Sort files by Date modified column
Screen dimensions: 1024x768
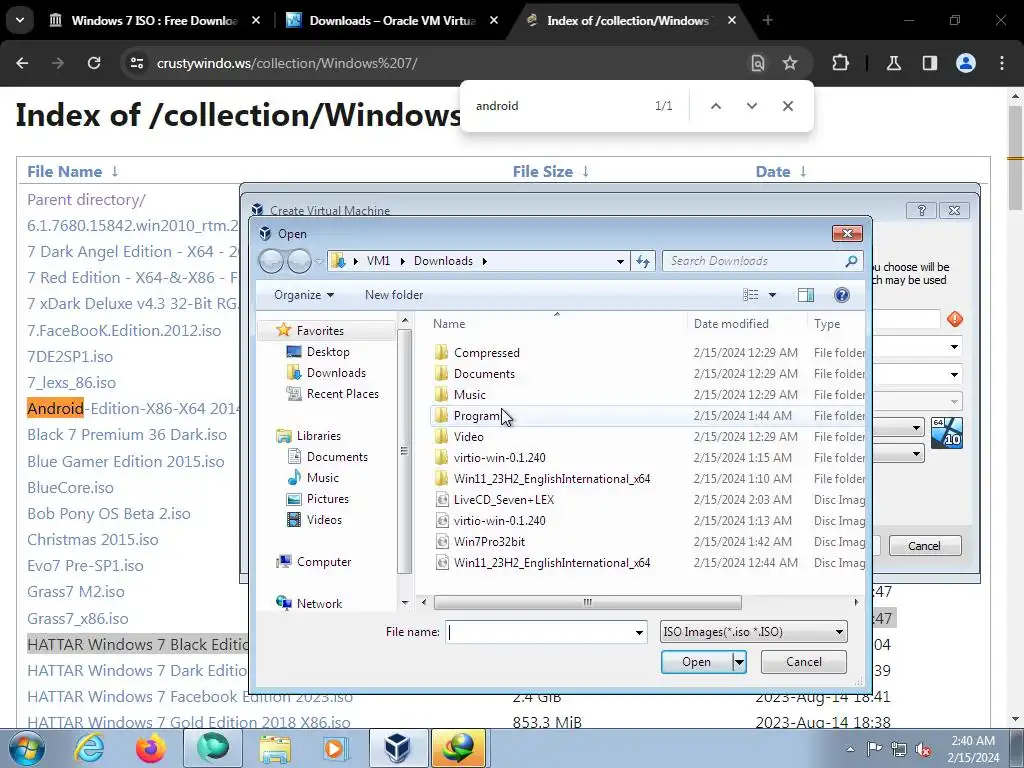point(731,324)
